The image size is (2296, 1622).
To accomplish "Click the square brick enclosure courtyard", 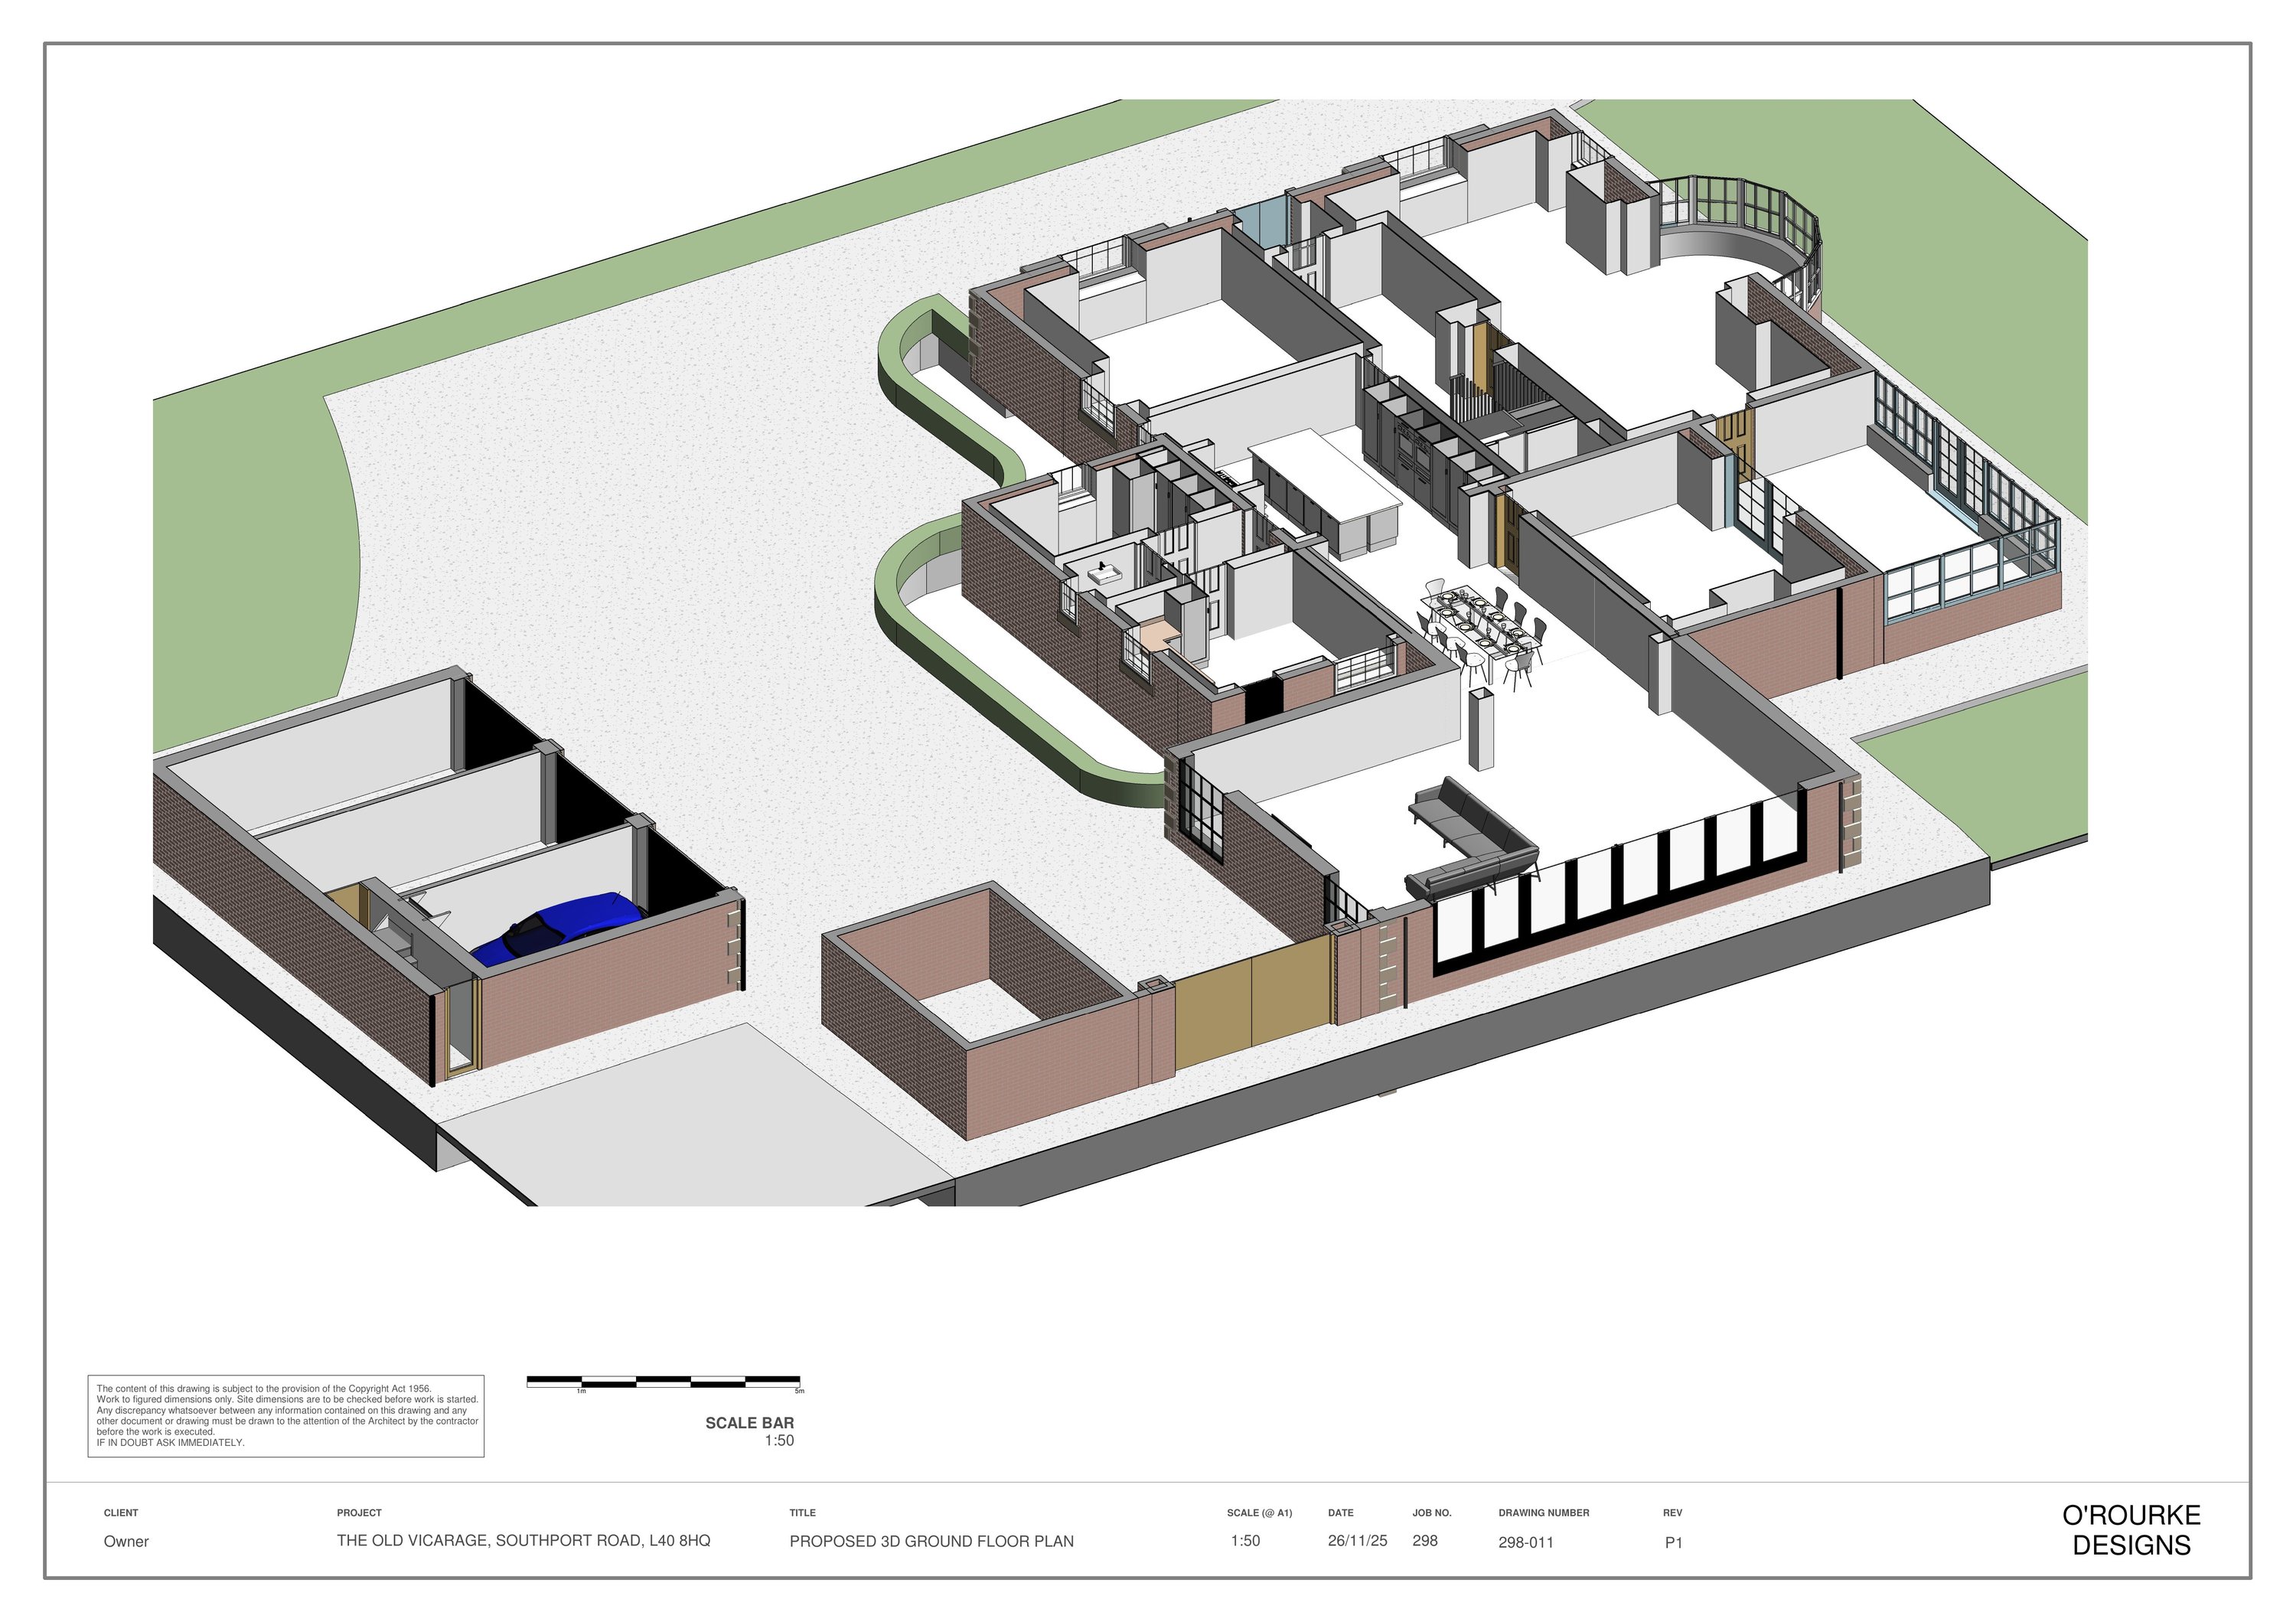I will tap(980, 1010).
